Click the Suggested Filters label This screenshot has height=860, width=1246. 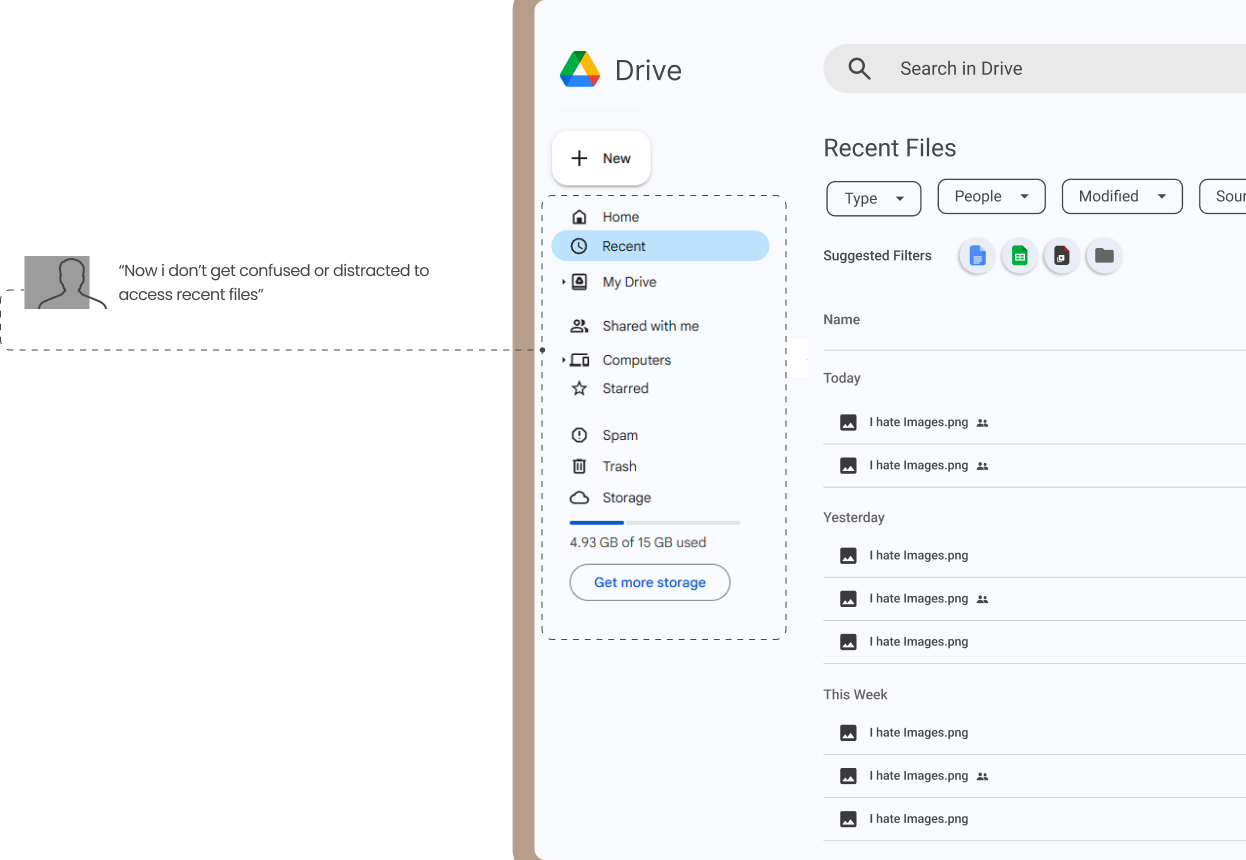click(877, 255)
